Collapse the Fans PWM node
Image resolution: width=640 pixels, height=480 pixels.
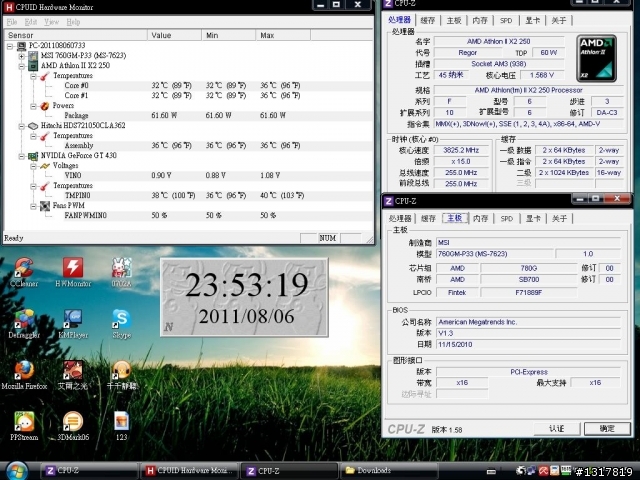33,206
